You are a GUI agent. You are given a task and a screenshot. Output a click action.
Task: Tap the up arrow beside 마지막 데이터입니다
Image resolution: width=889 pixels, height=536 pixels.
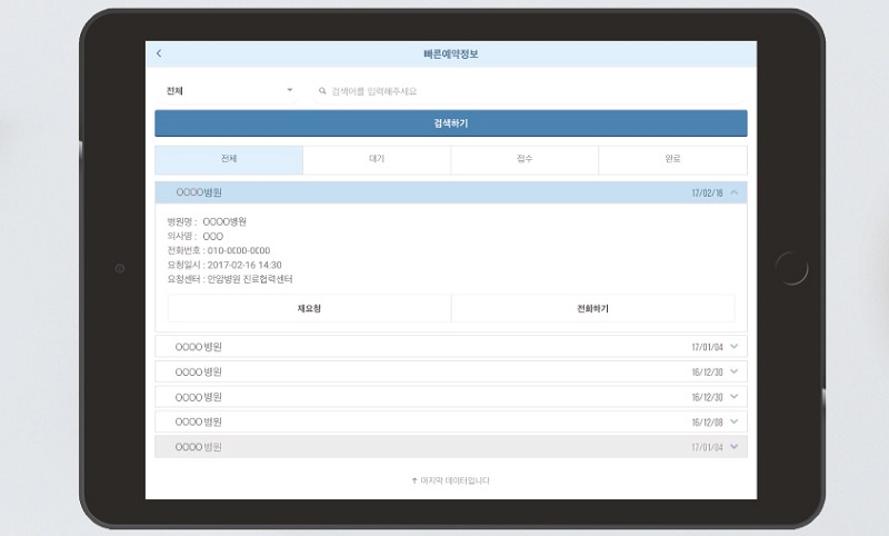tap(414, 481)
